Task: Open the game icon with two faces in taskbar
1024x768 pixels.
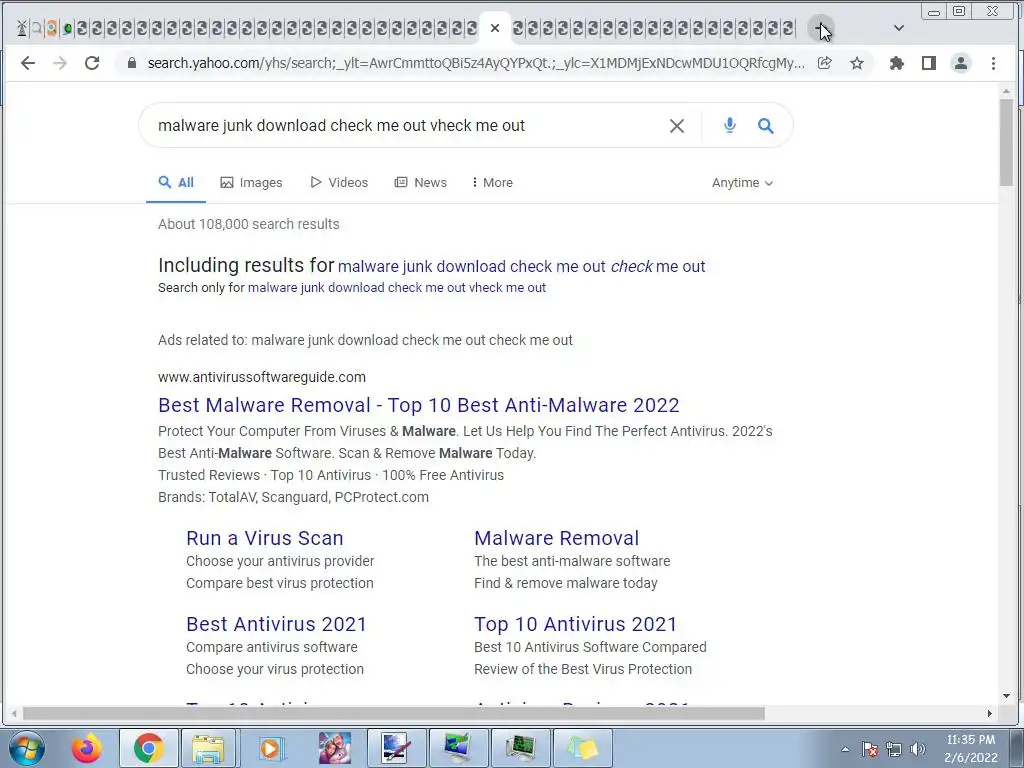Action: tap(334, 748)
